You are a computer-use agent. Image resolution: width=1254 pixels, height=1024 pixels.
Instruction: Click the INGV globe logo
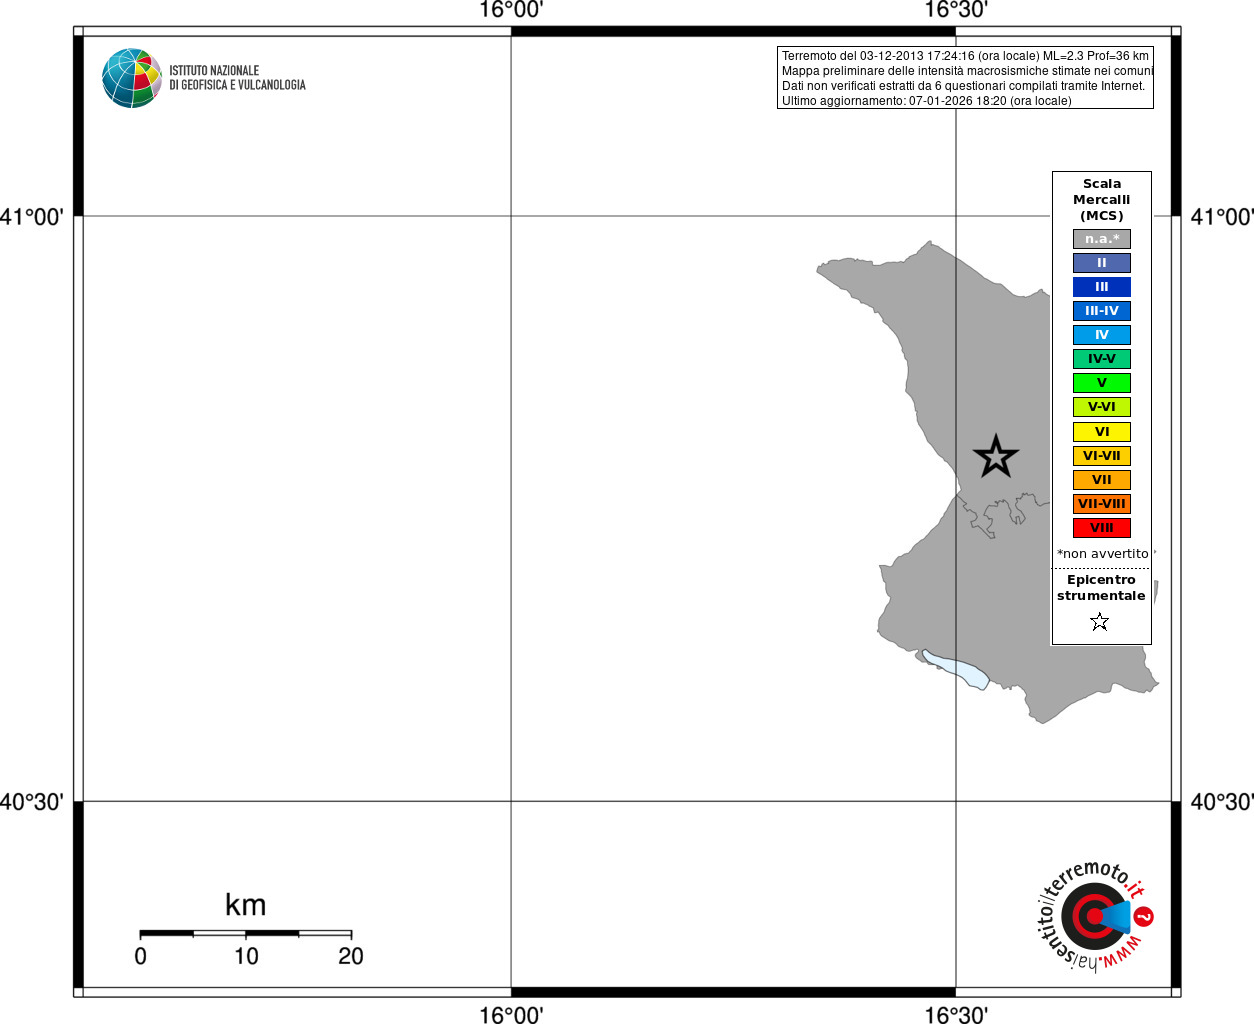[x=132, y=78]
